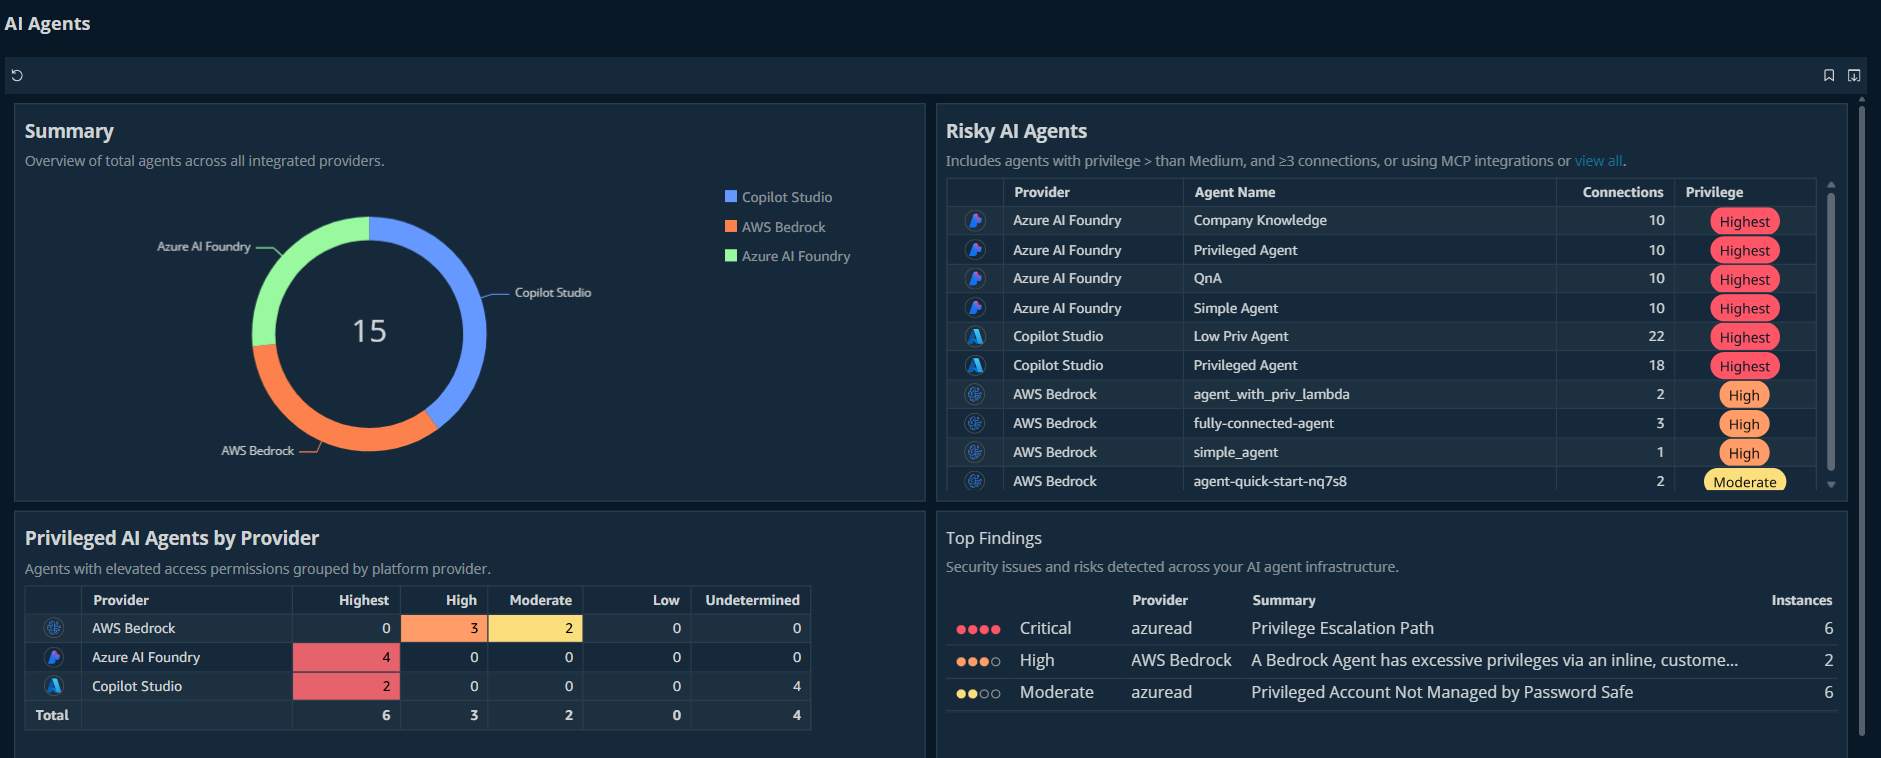Open 'Privileged Account Not Managed by Password Safe' finding
Screen dimensions: 1881x758
click(1442, 692)
